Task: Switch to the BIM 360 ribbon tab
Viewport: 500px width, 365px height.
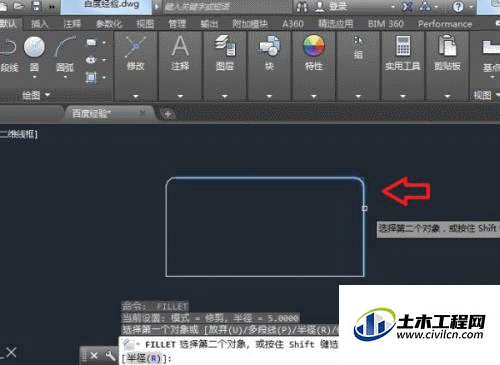Action: (386, 24)
